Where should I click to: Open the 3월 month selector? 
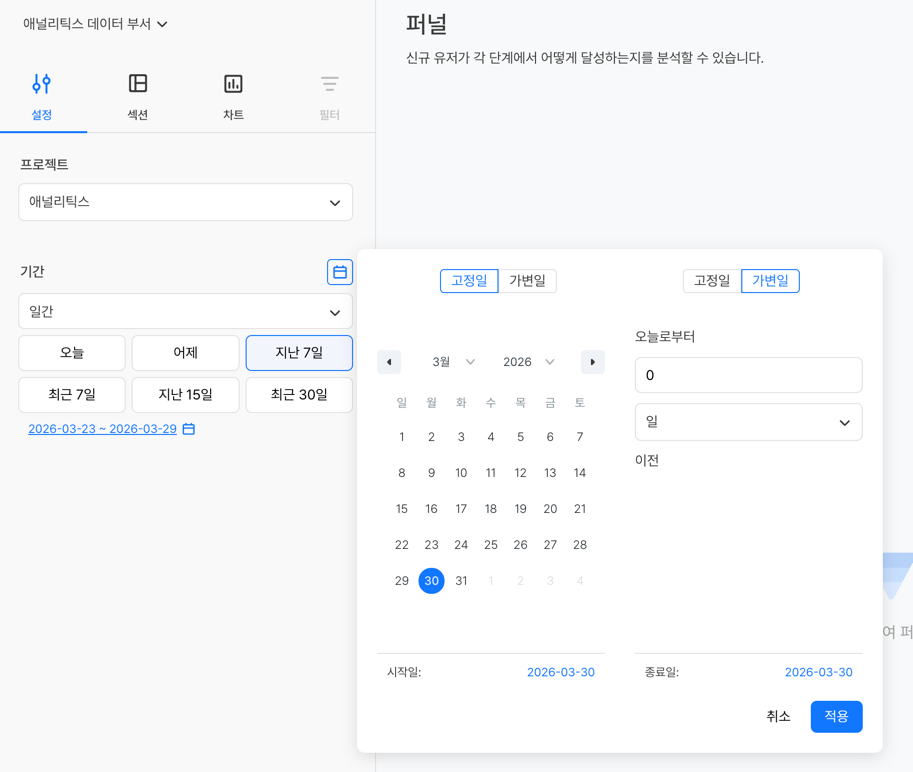pyautogui.click(x=453, y=362)
